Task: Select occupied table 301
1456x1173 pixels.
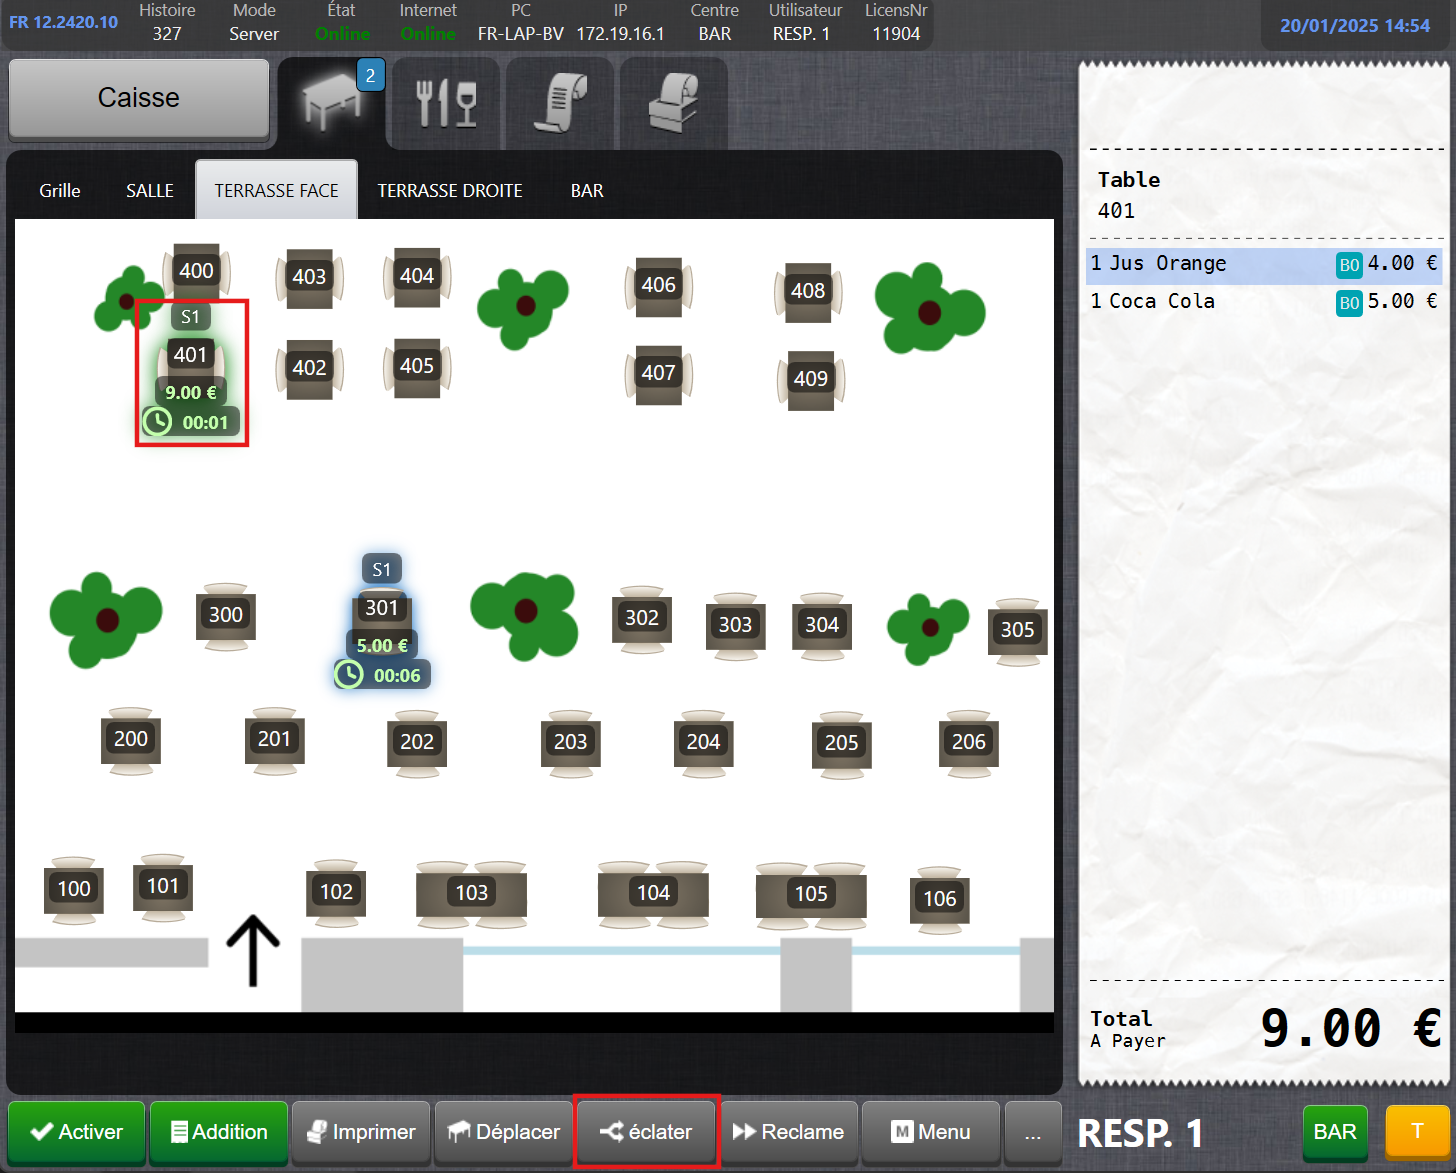Action: (381, 608)
